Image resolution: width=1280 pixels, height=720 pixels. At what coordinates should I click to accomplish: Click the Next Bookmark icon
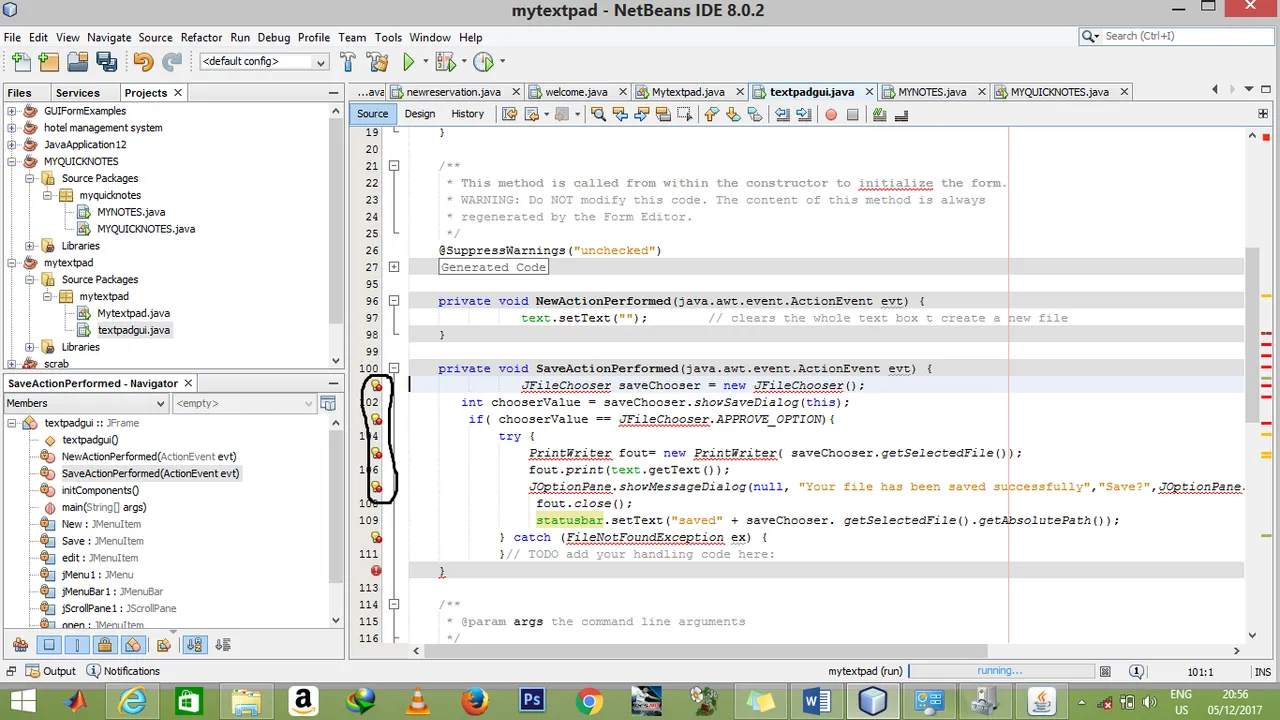[x=733, y=114]
